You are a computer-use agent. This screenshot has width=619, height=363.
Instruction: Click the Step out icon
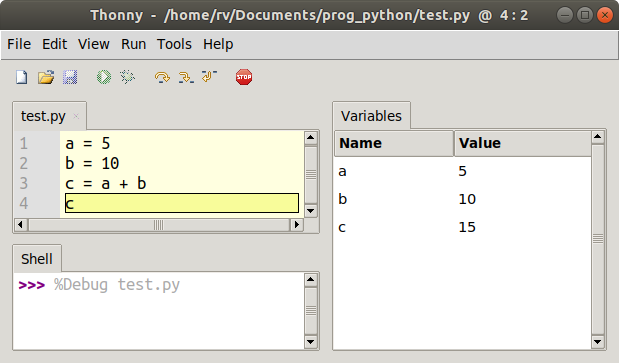tap(209, 76)
